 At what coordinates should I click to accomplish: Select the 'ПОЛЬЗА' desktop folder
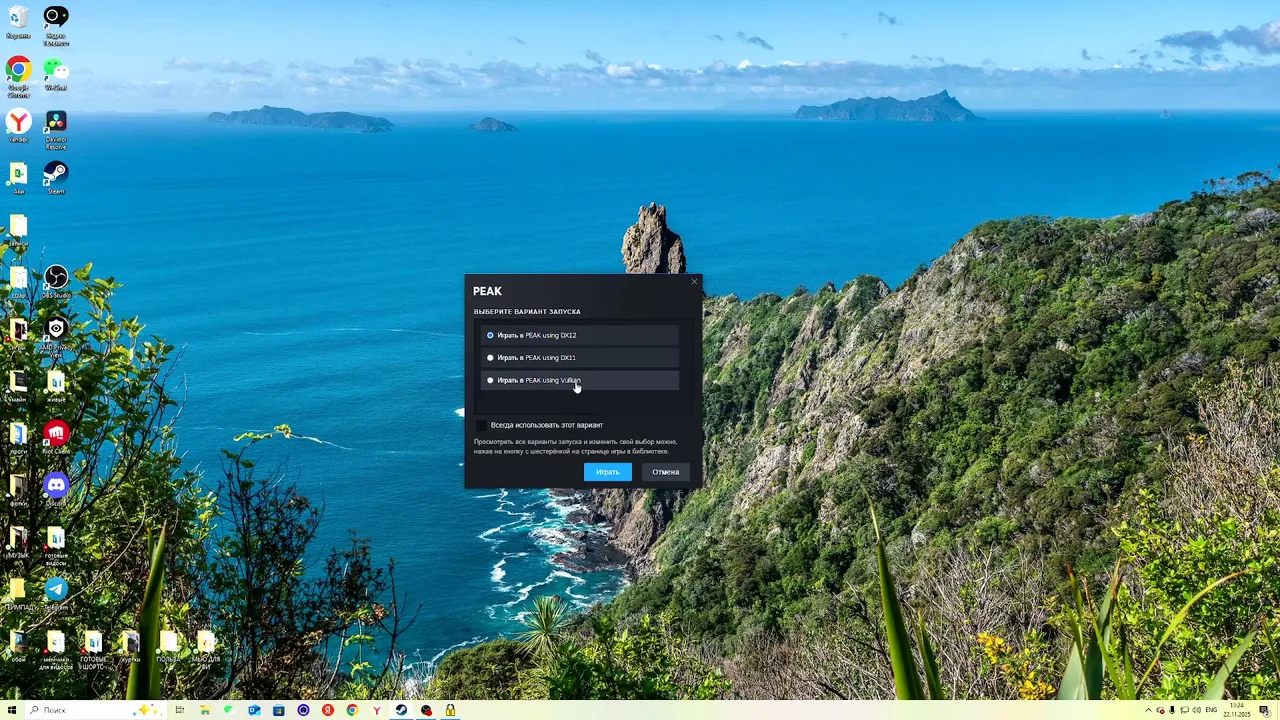point(168,646)
